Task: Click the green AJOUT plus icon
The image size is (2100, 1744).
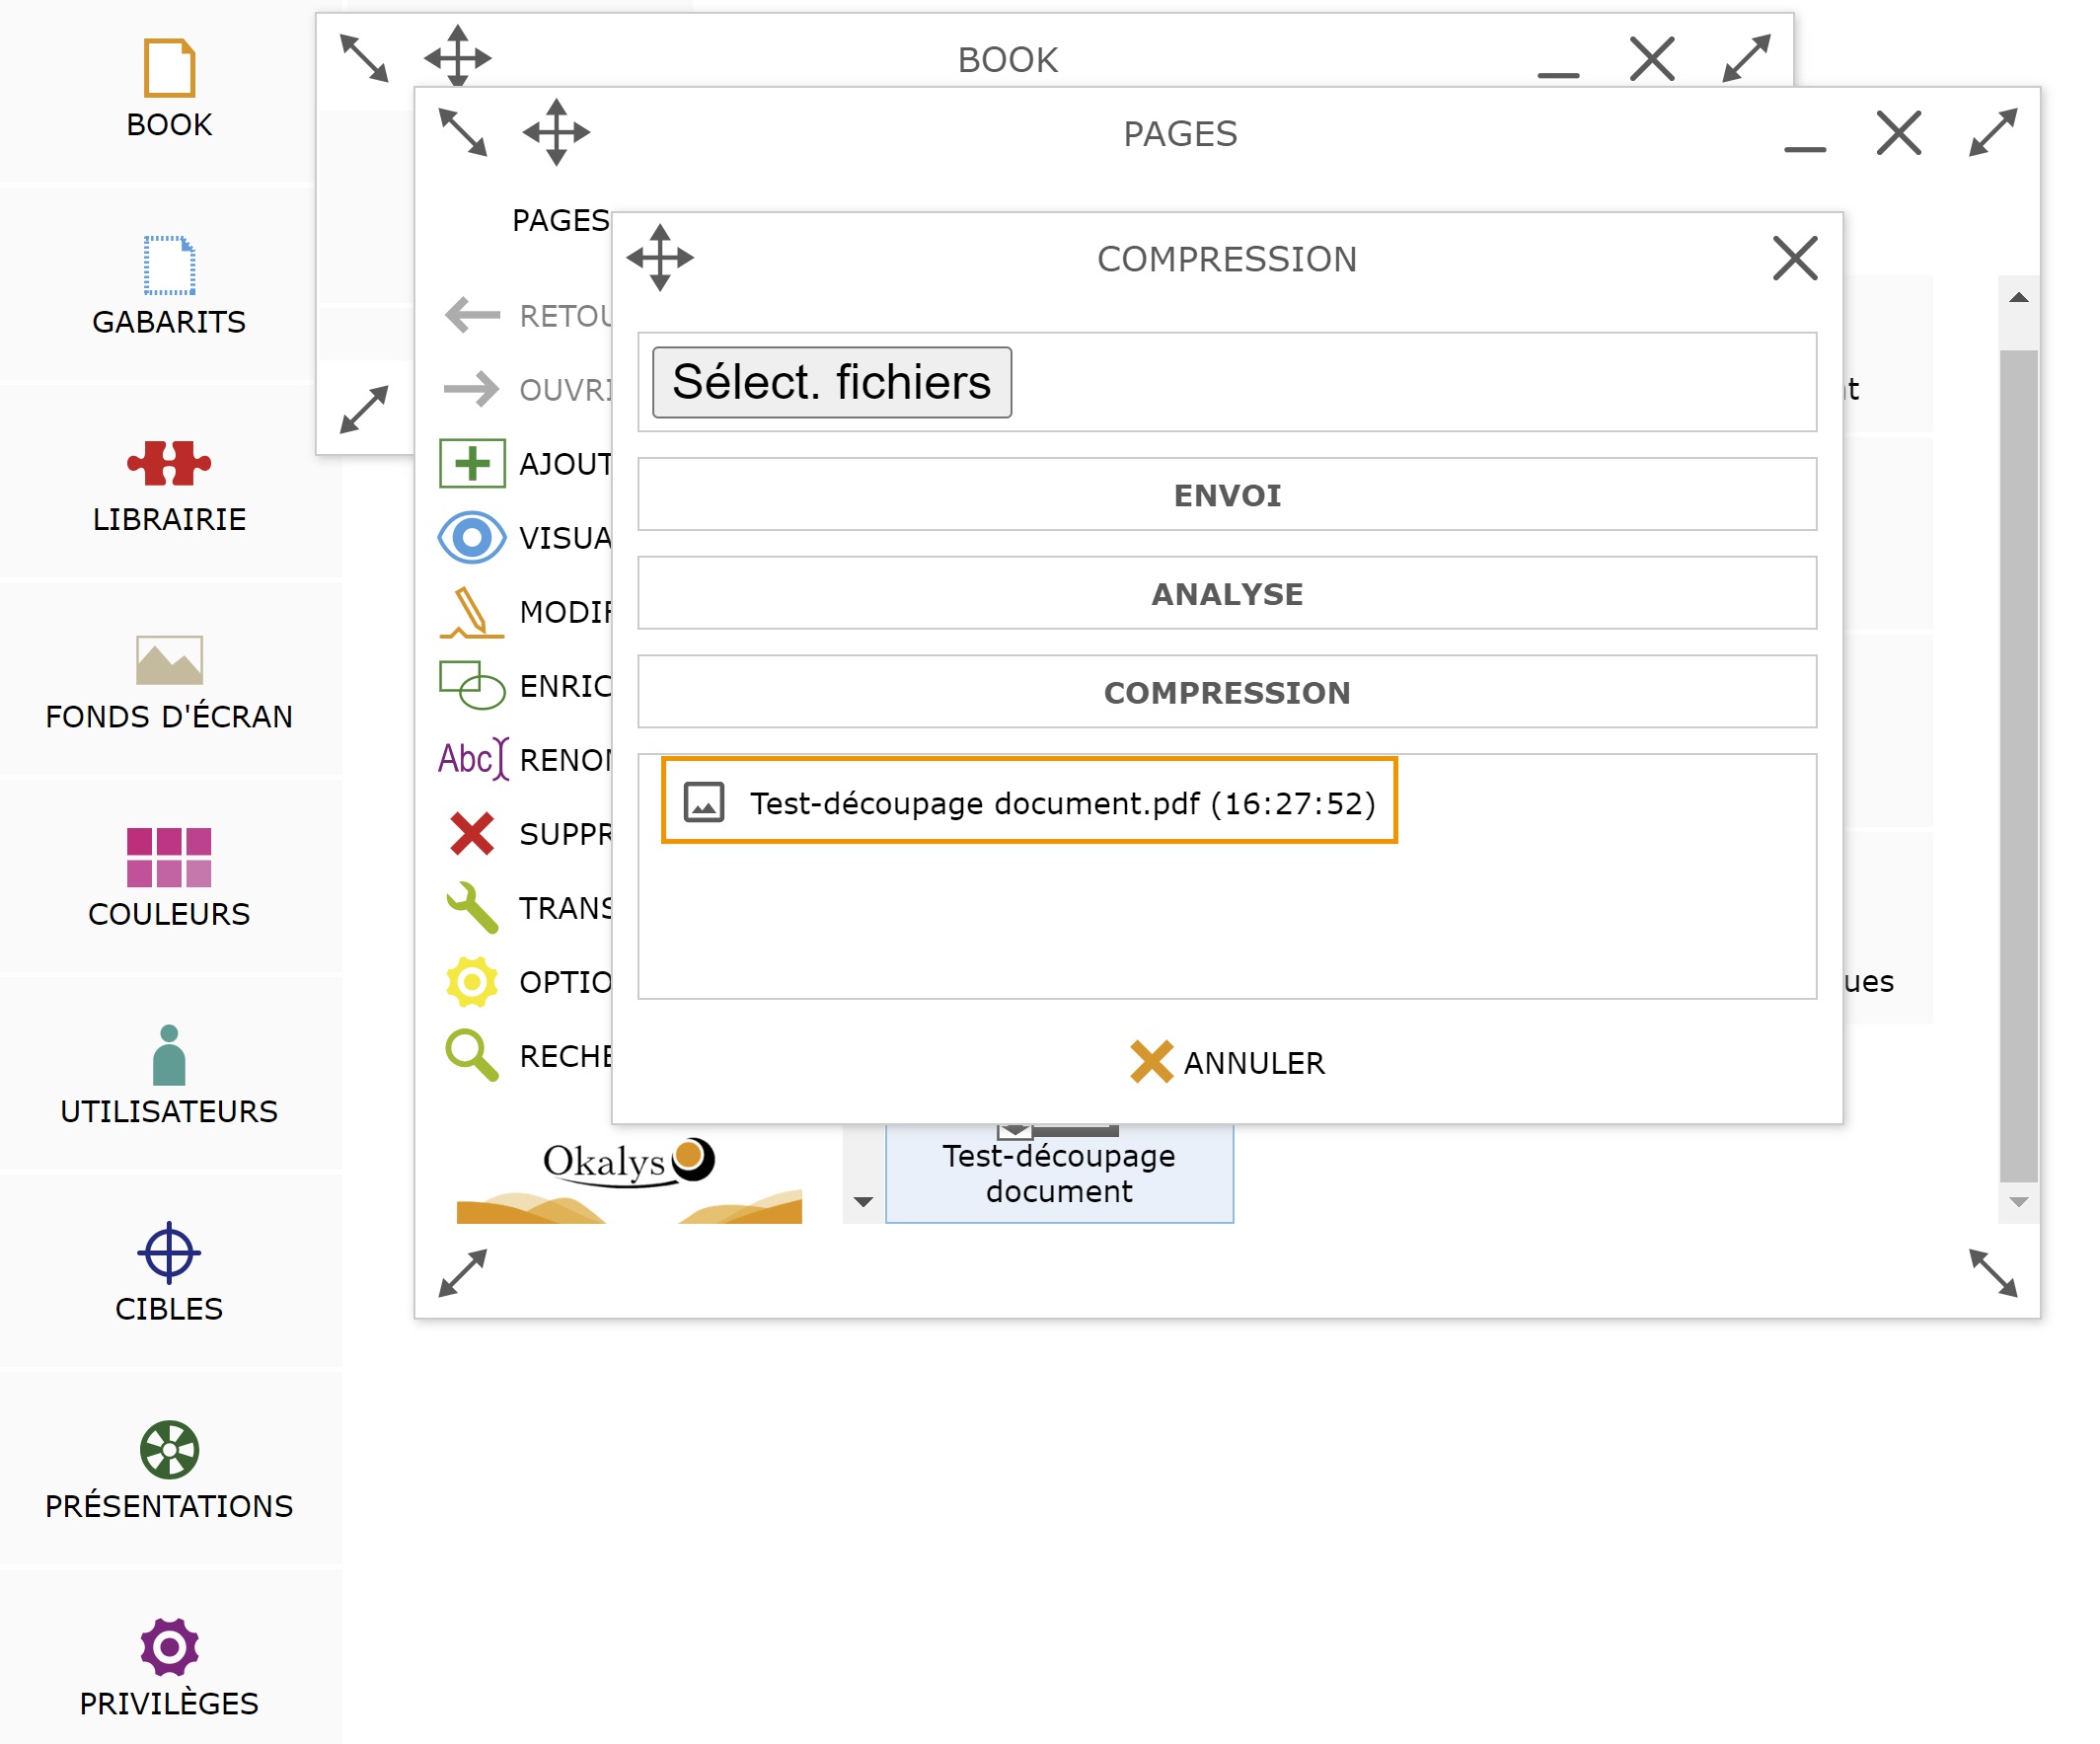Action: coord(472,464)
